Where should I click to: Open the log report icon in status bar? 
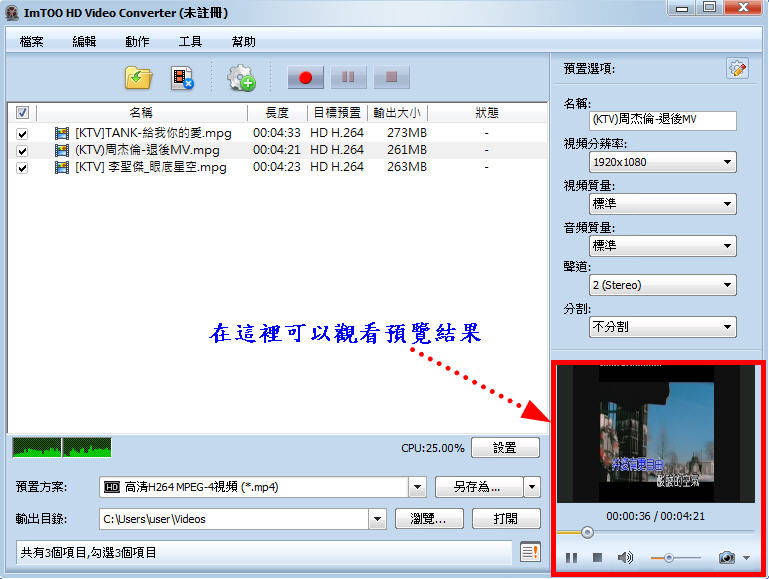click(x=530, y=552)
